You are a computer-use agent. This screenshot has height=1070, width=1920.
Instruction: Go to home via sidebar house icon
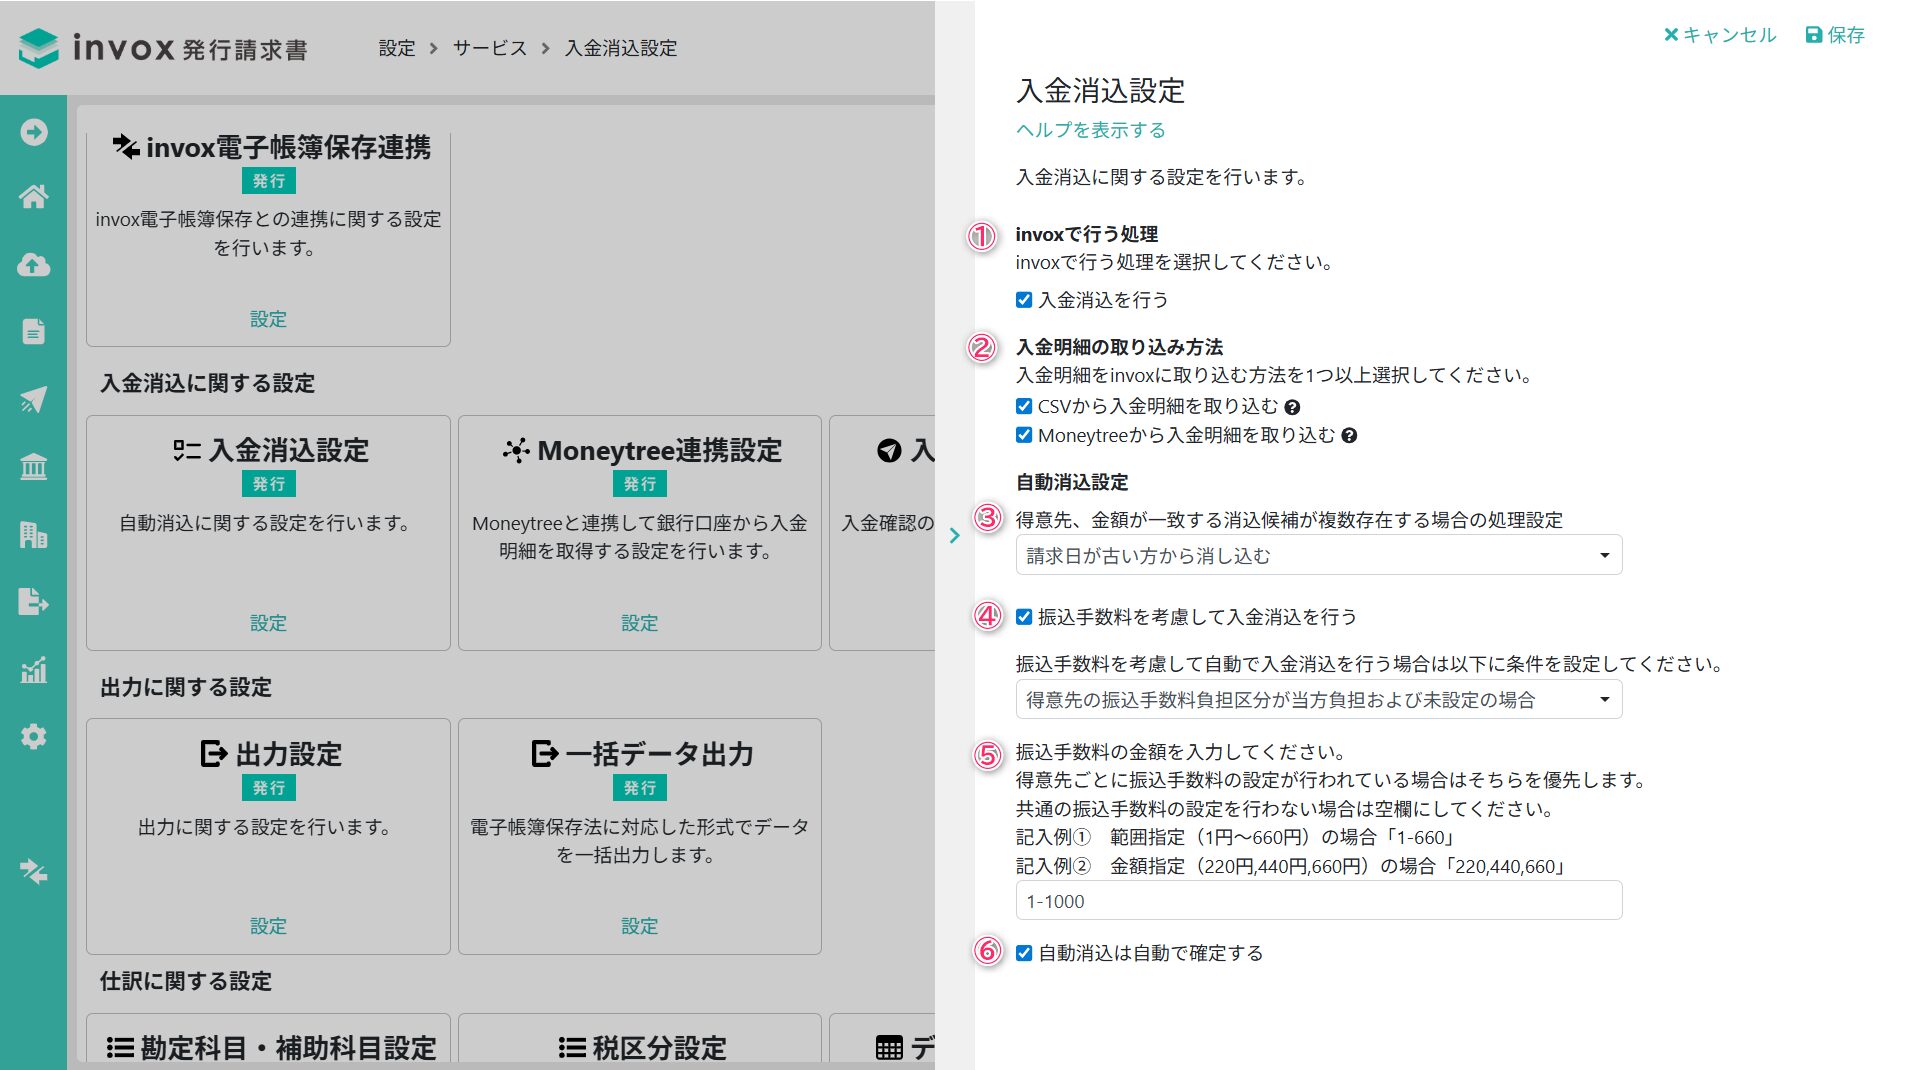[x=34, y=197]
